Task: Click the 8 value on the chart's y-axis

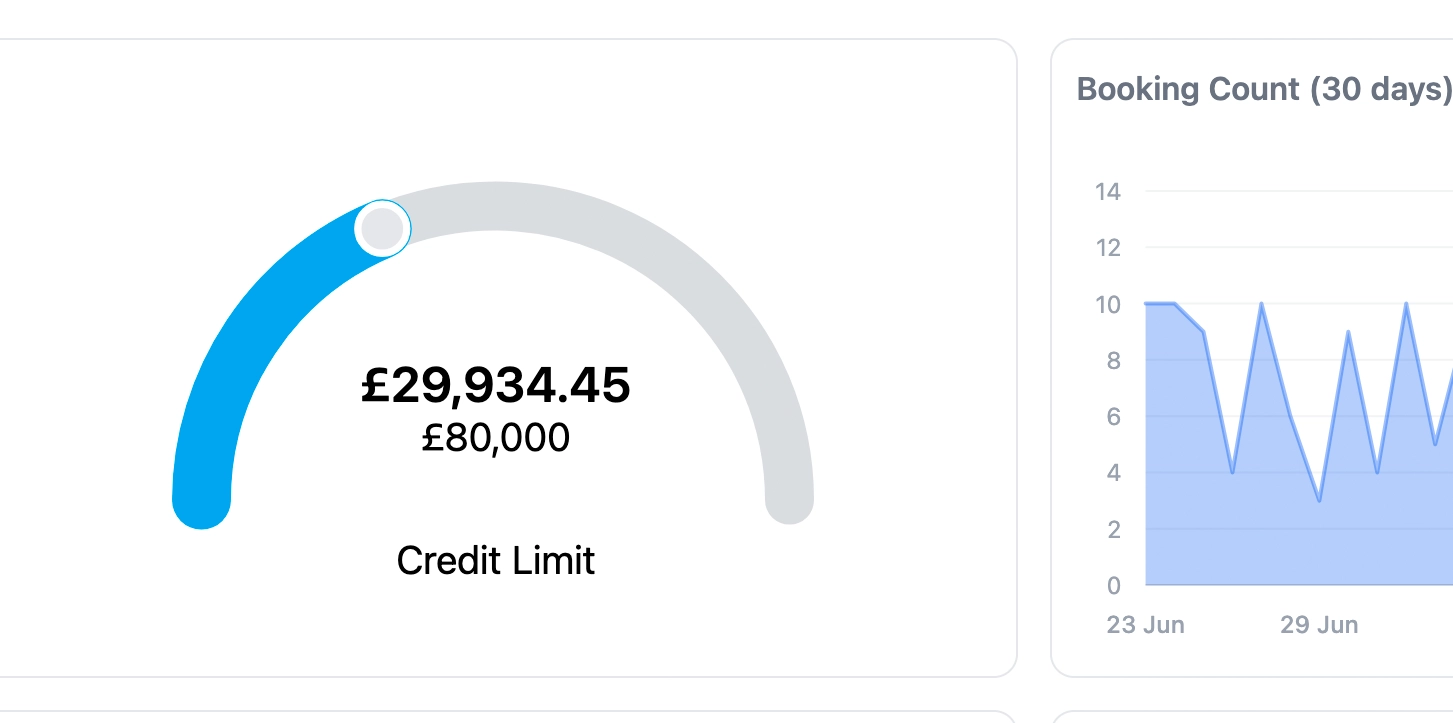Action: pos(1113,360)
